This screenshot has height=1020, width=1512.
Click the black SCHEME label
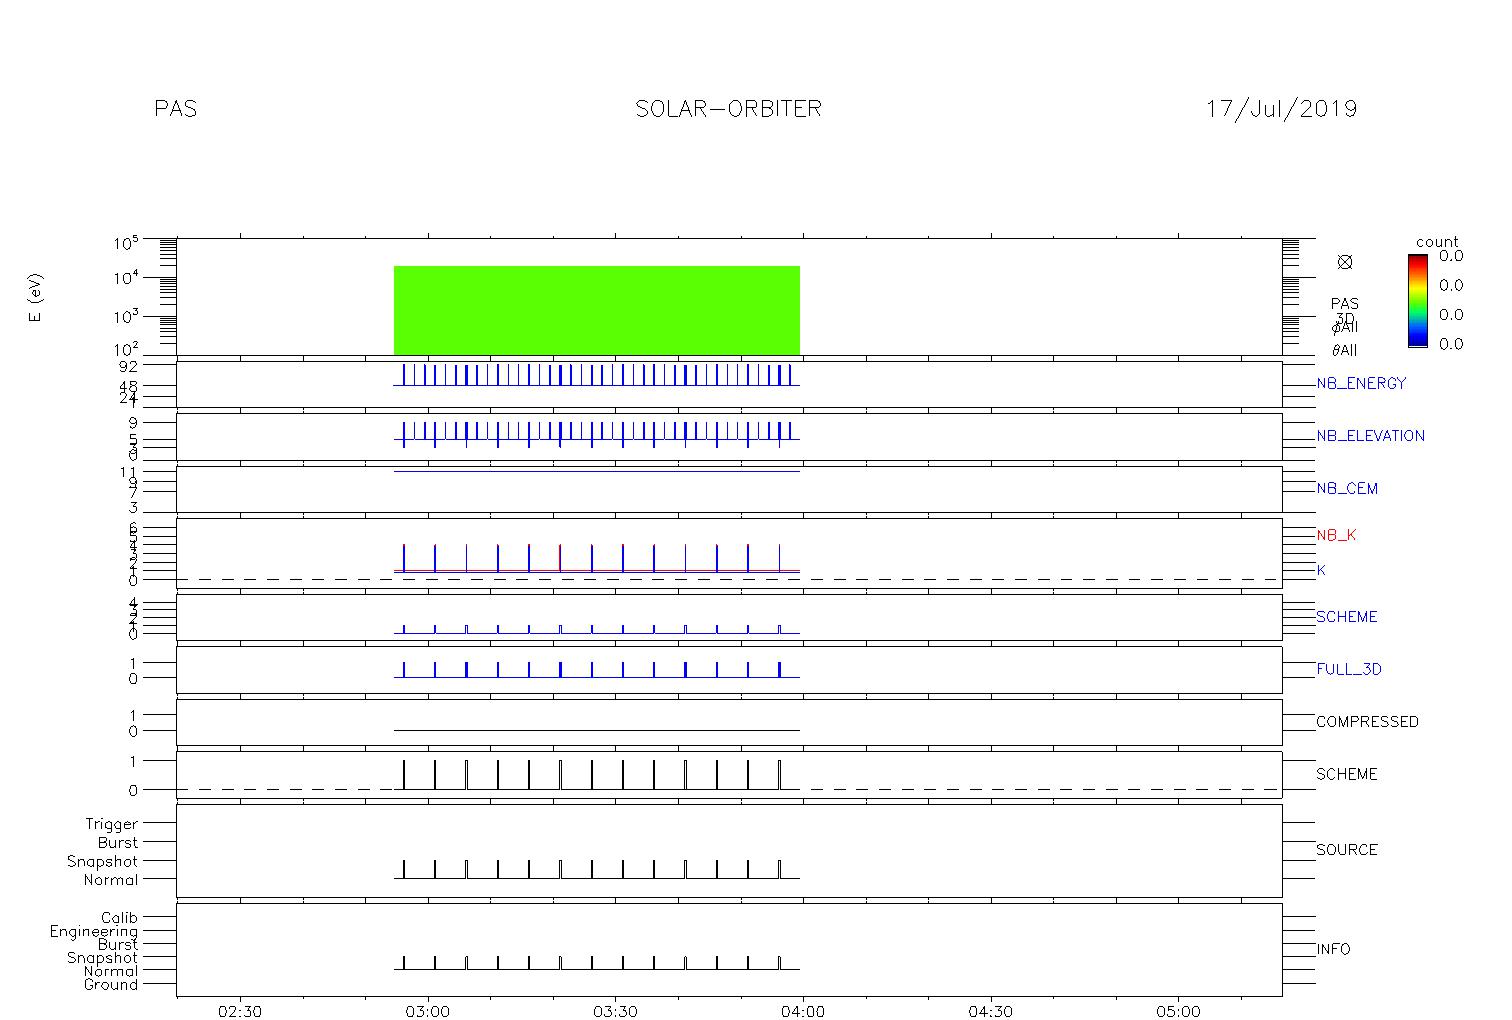tap(1346, 774)
